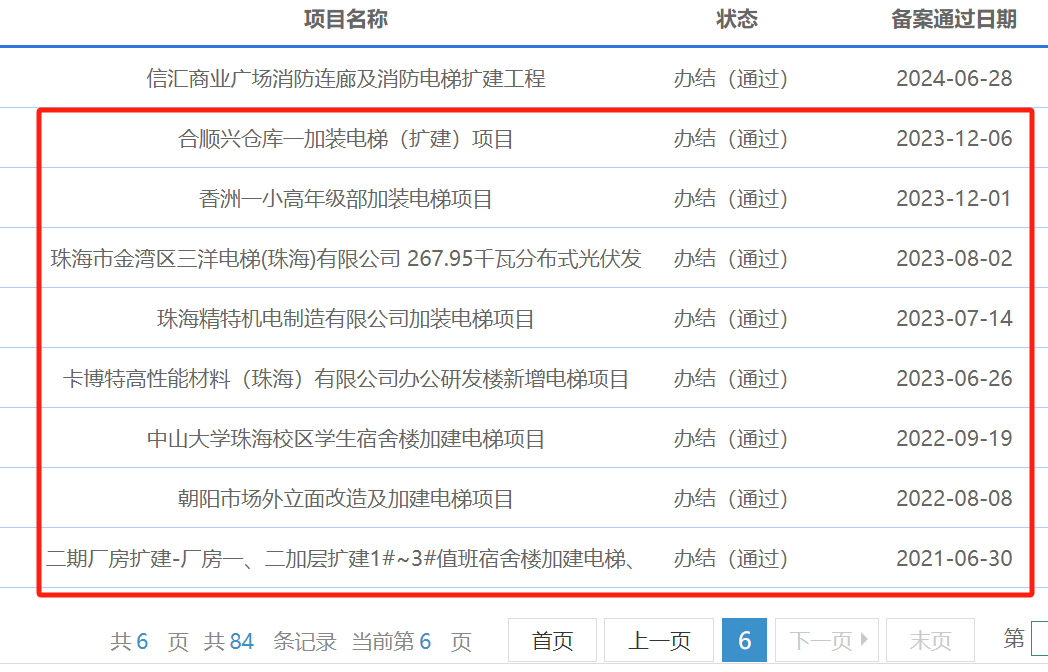This screenshot has width=1048, height=672.
Task: Open 卡博特高性能材料 新增电梯项目
Action: pyautogui.click(x=346, y=379)
